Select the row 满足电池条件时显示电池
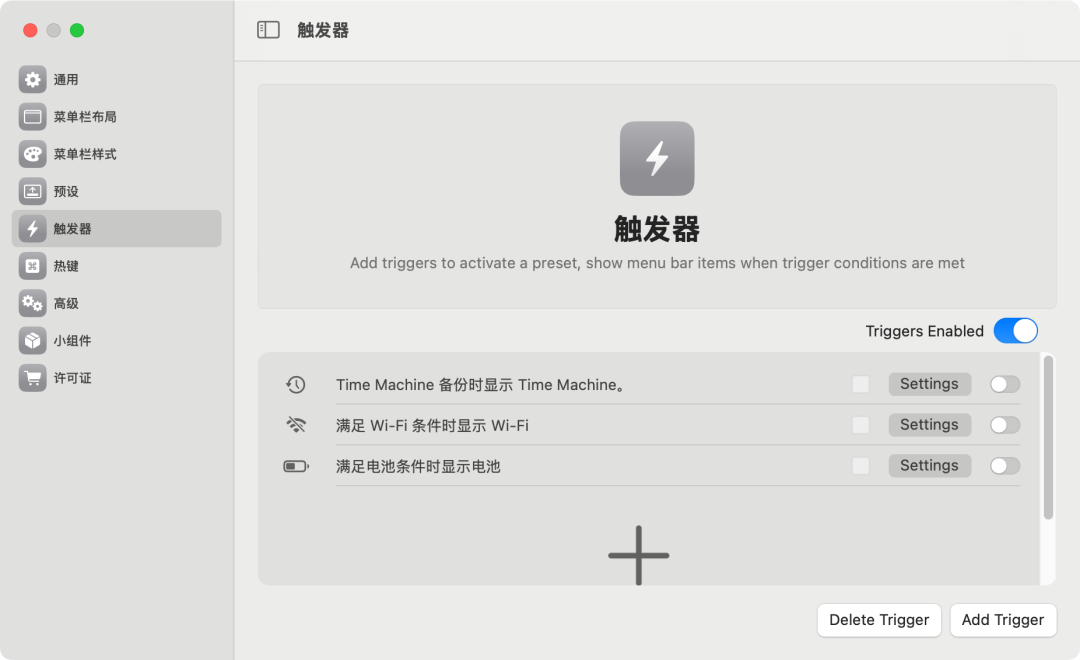 click(x=417, y=466)
